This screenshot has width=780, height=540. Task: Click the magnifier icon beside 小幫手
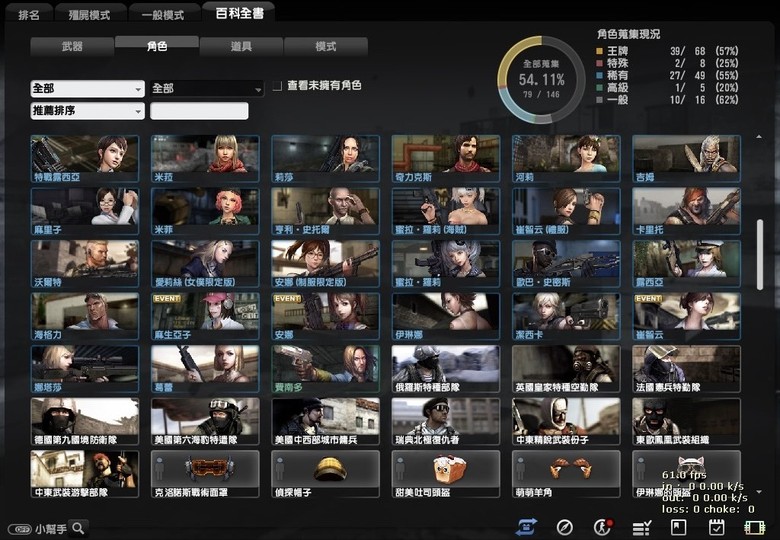point(76,528)
